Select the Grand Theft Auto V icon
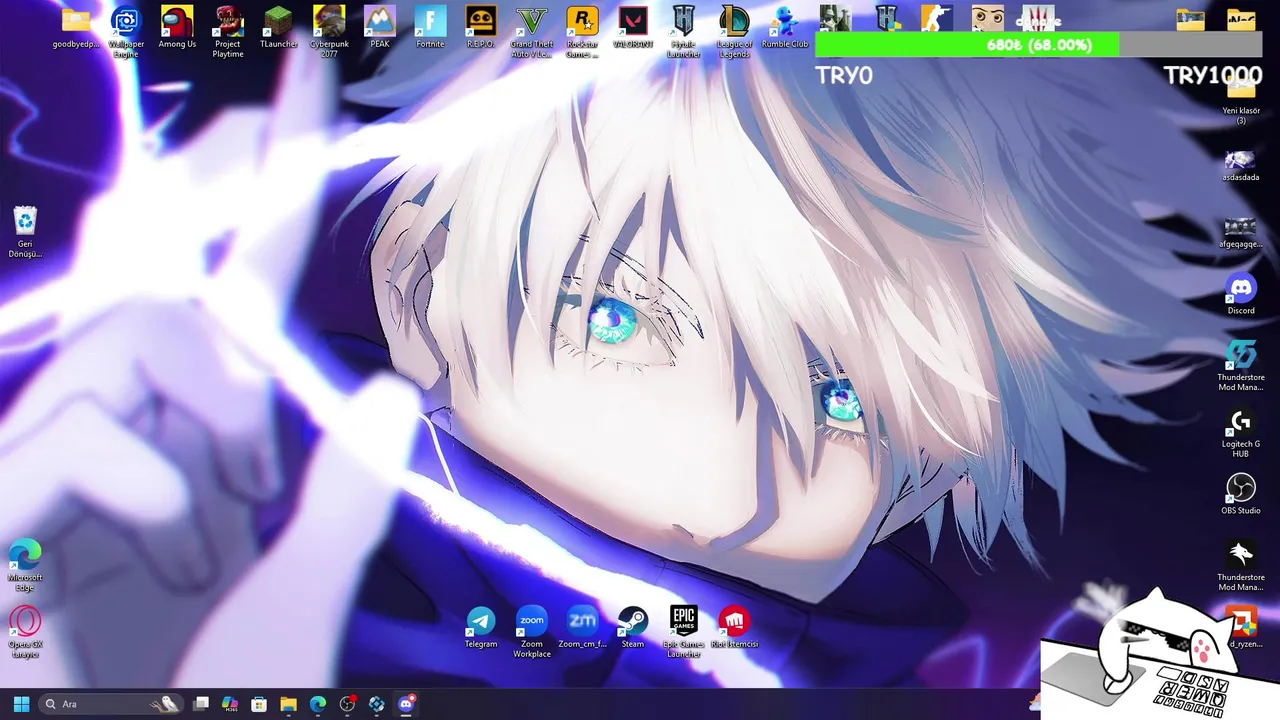Image resolution: width=1280 pixels, height=720 pixels. tap(532, 20)
